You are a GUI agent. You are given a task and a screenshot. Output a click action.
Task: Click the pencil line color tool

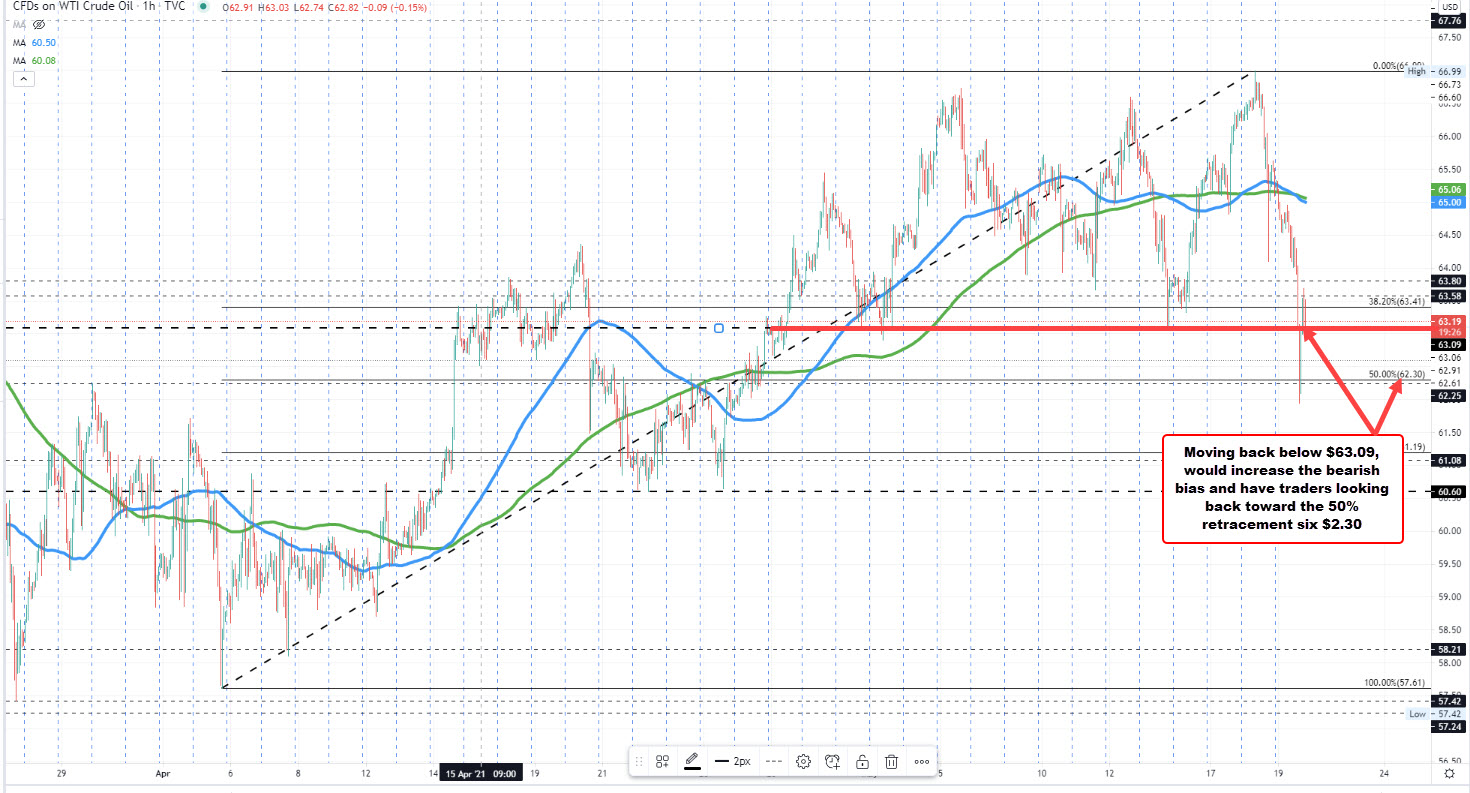pyautogui.click(x=690, y=761)
